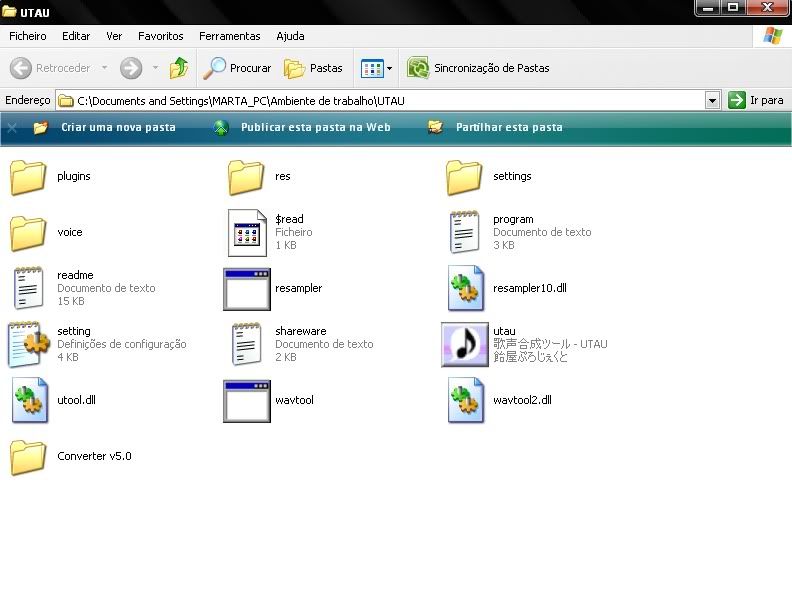Click the Ir para go button
Screen dimensions: 792x593
pyautogui.click(x=756, y=100)
